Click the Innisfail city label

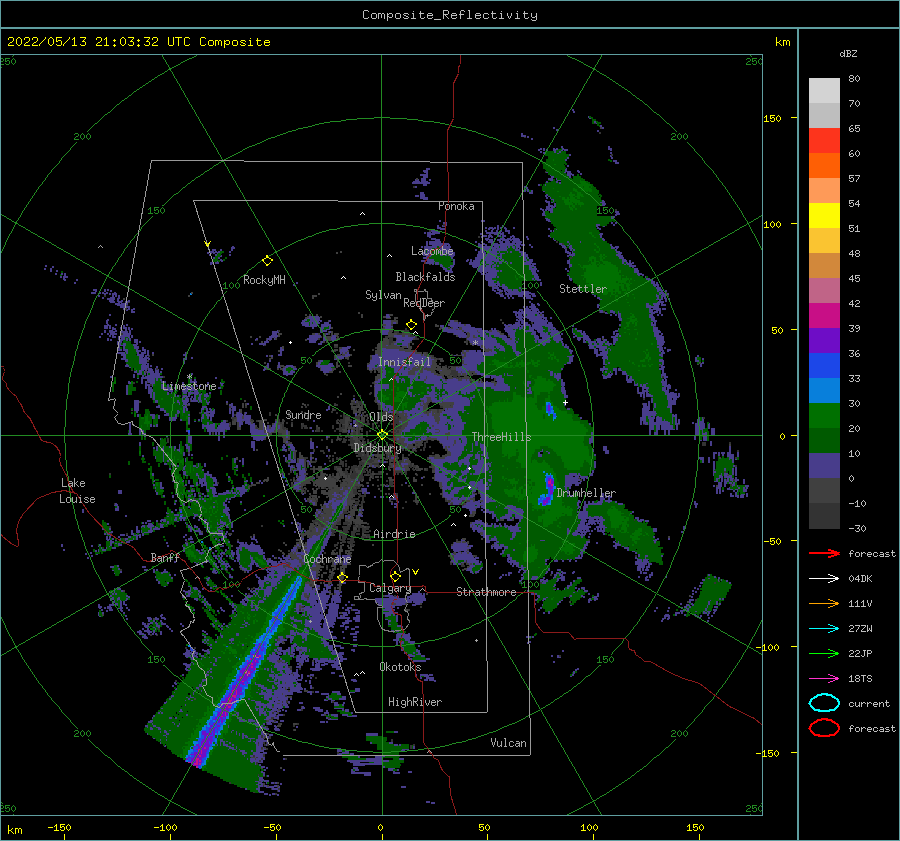coord(404,362)
